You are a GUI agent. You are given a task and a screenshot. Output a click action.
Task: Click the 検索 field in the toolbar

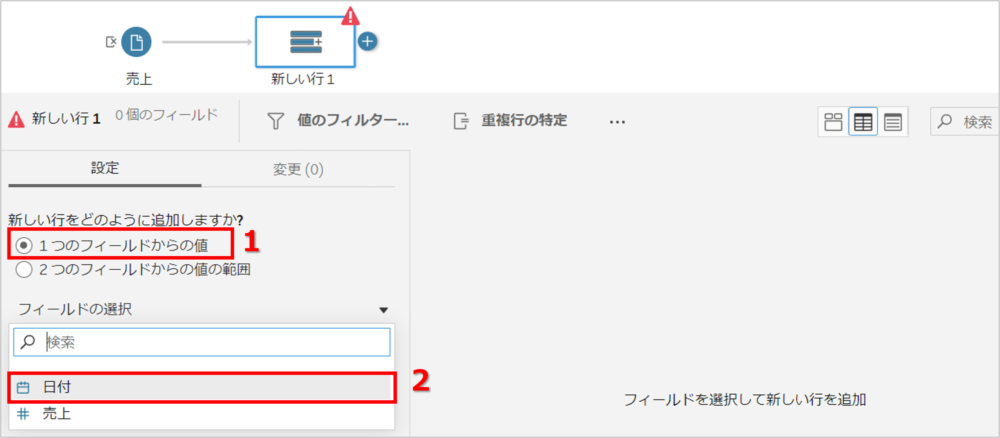point(964,121)
